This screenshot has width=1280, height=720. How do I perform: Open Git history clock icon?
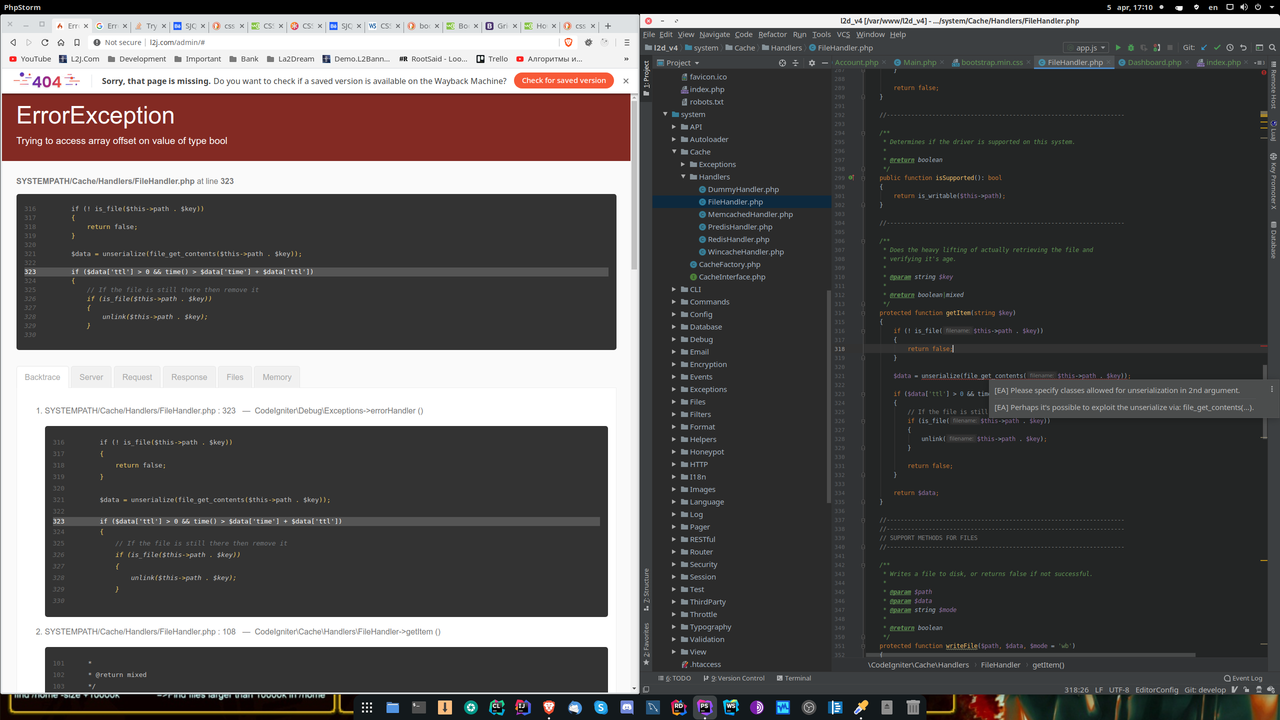pos(1230,47)
